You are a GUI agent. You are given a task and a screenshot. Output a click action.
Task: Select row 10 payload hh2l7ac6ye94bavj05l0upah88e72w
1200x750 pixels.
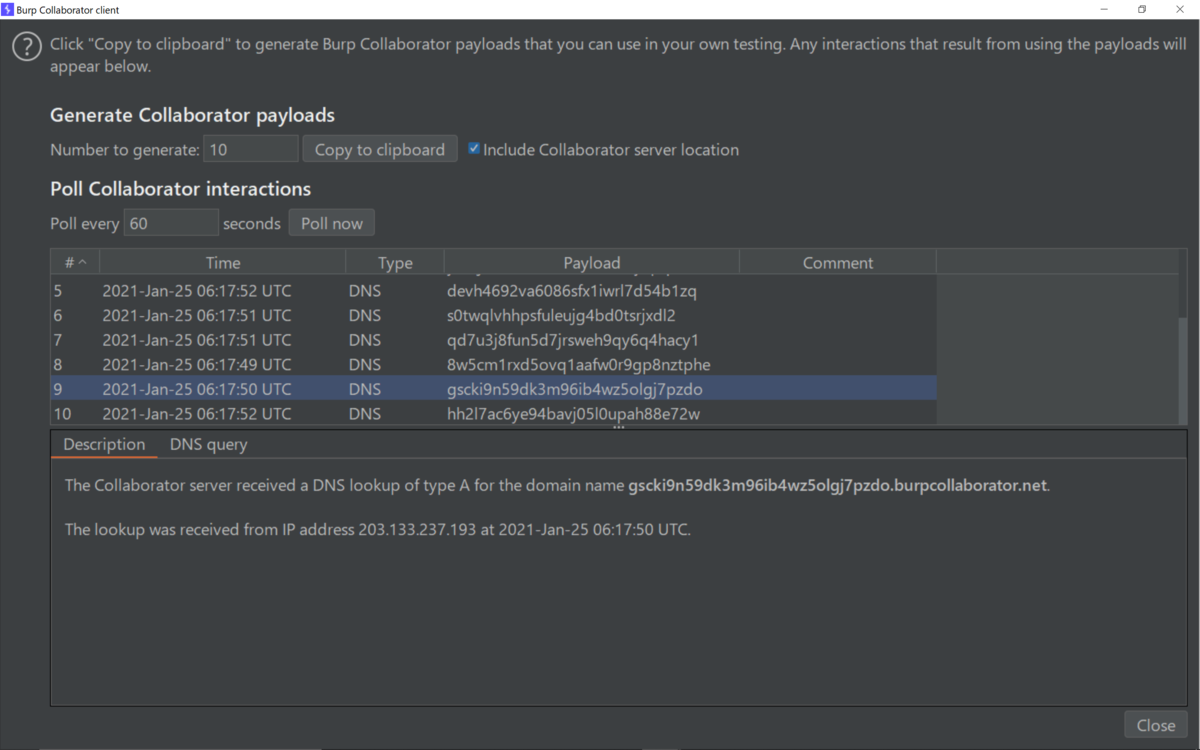point(574,413)
